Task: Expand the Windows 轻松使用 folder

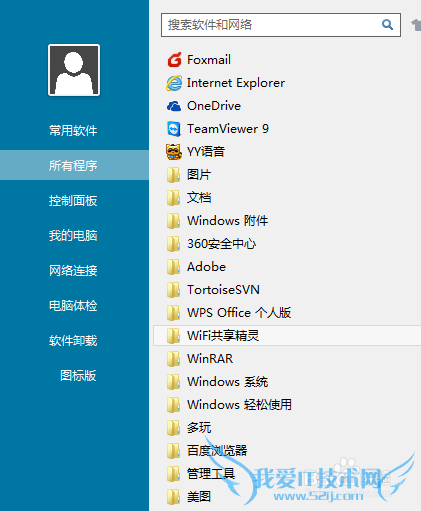Action: 239,405
